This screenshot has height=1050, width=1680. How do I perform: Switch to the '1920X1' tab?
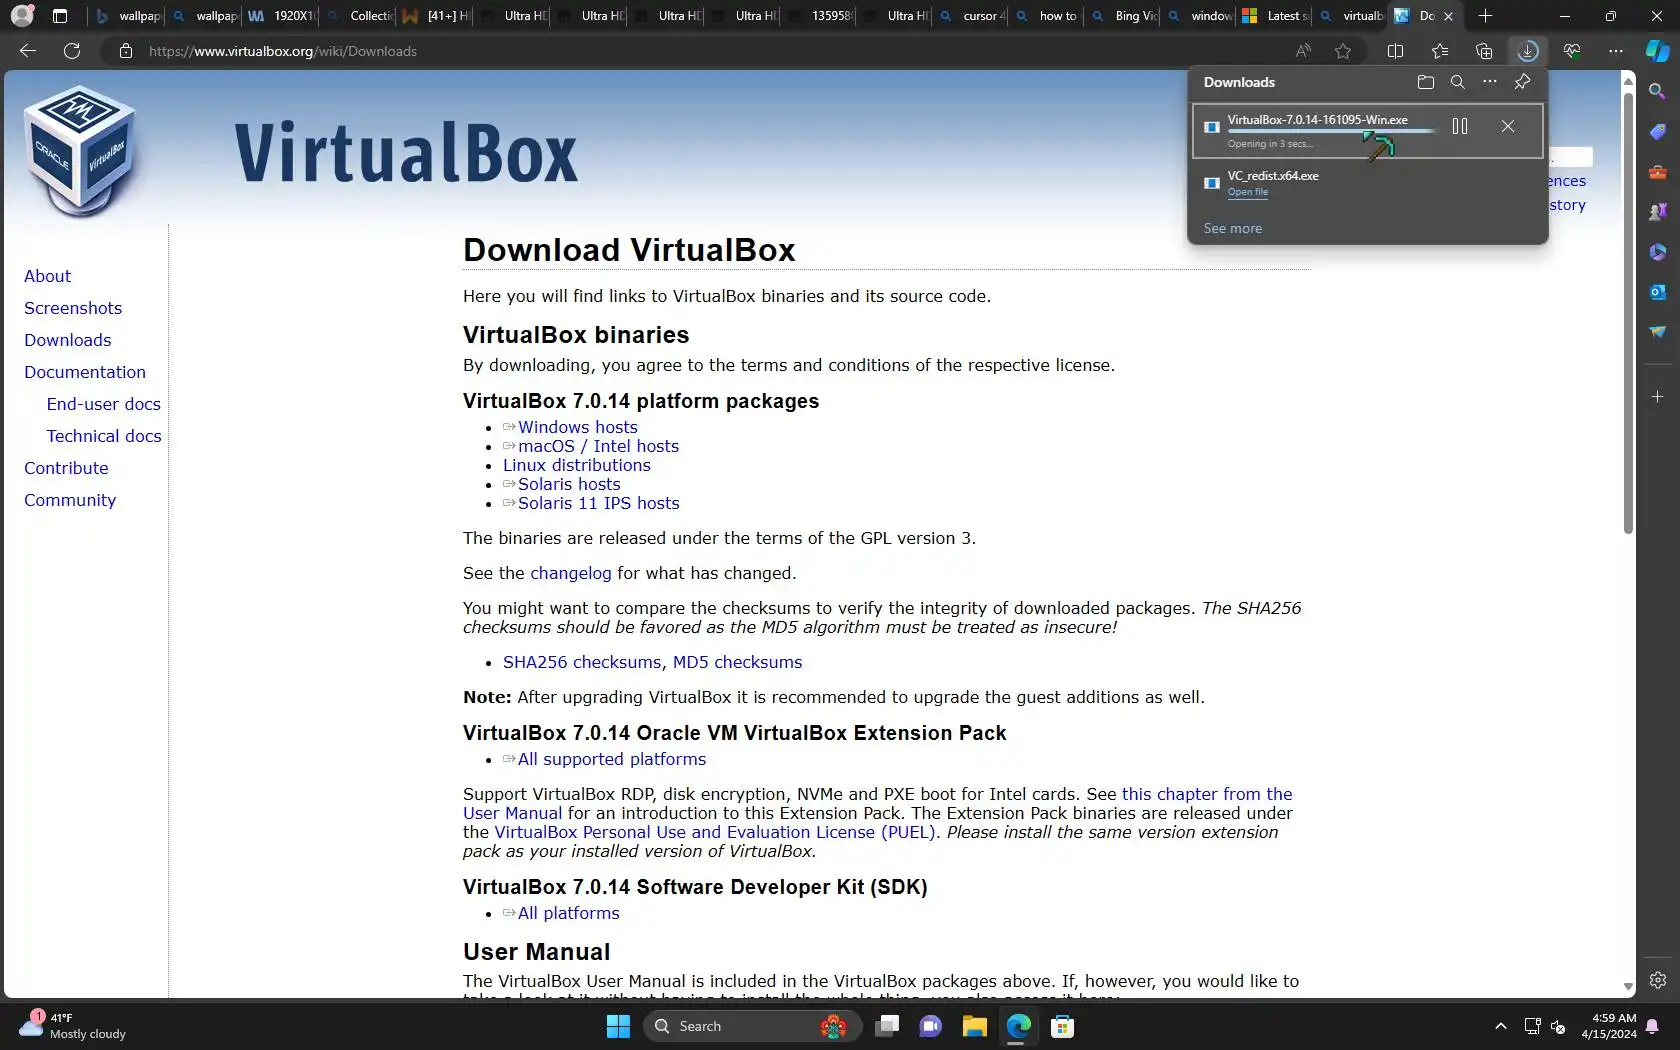tap(281, 16)
